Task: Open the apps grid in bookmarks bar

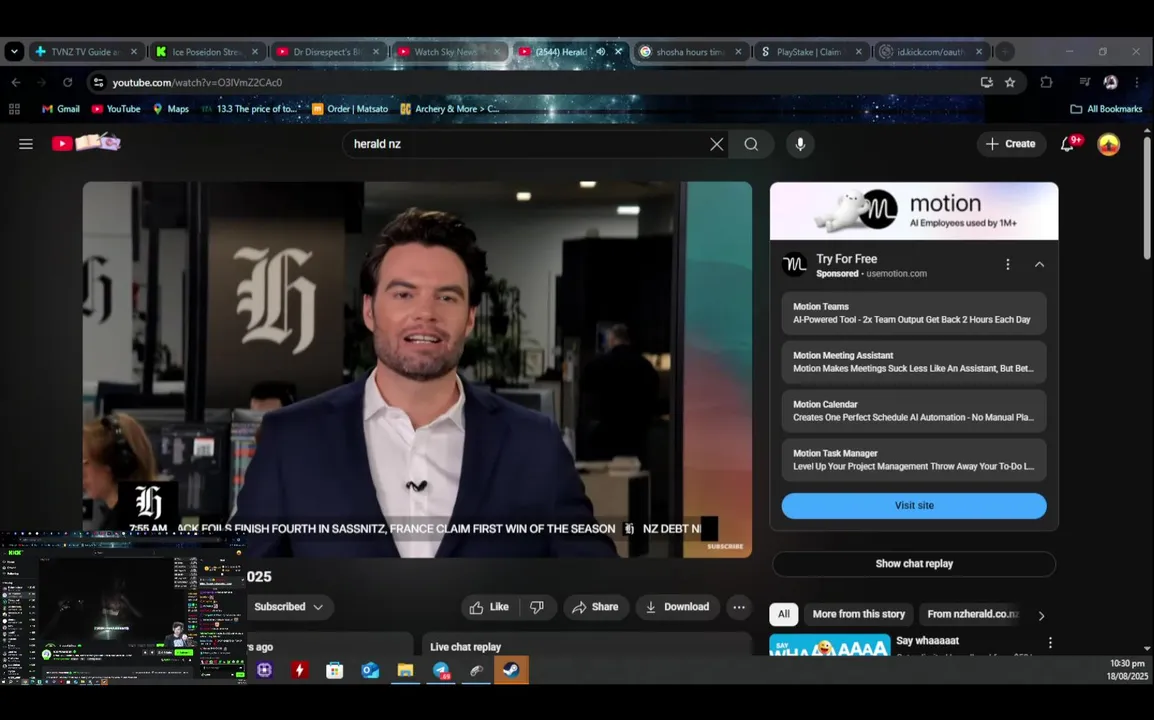Action: [x=14, y=109]
